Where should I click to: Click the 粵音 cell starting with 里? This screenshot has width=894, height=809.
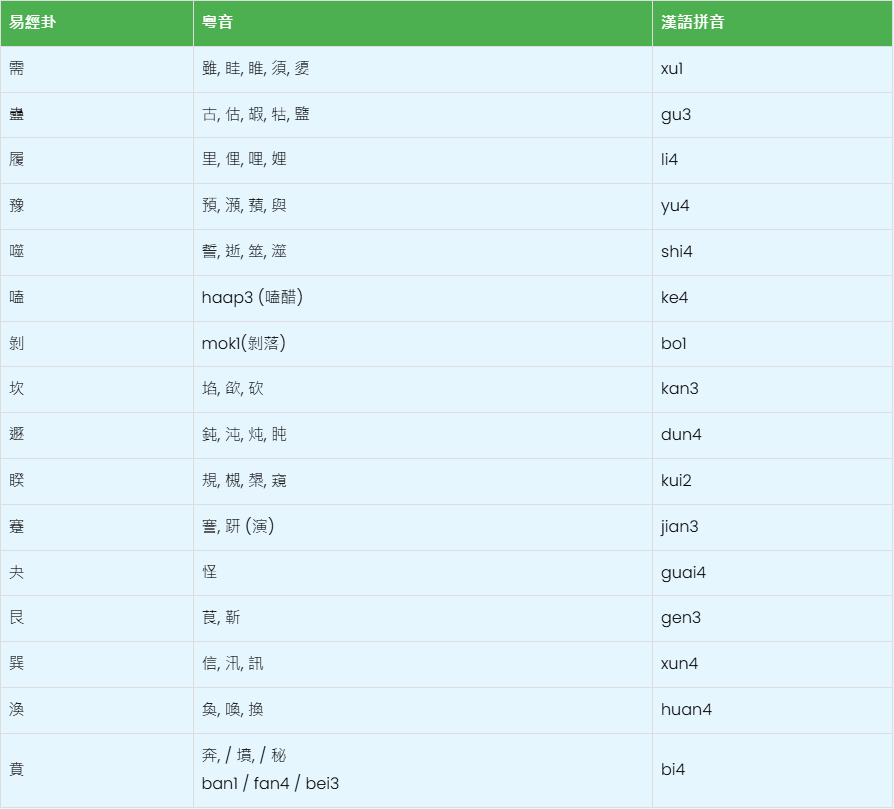(x=423, y=160)
